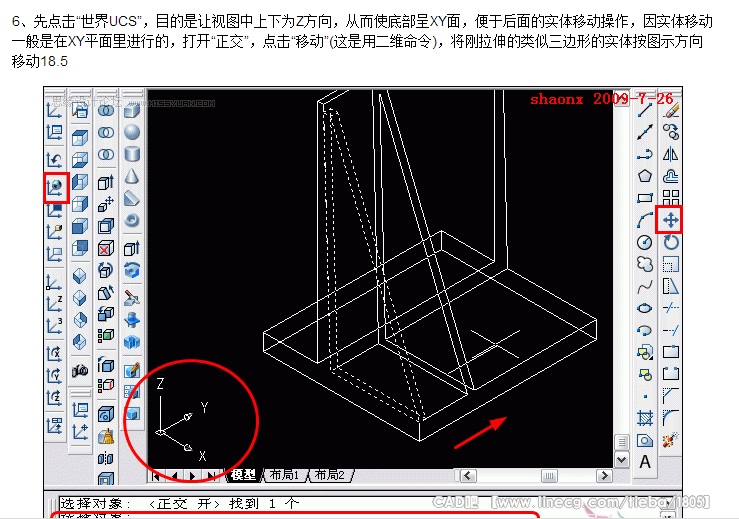Select the Rectangle draw tool
Image resolution: width=739 pixels, height=519 pixels.
tap(644, 198)
